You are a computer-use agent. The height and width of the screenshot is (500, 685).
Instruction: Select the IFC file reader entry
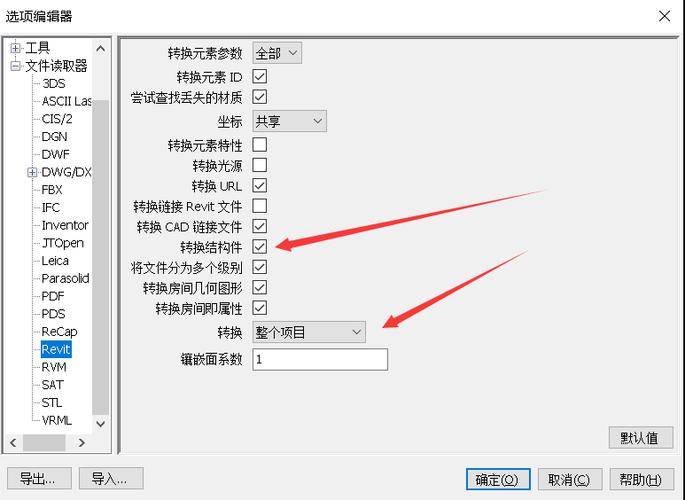51,207
